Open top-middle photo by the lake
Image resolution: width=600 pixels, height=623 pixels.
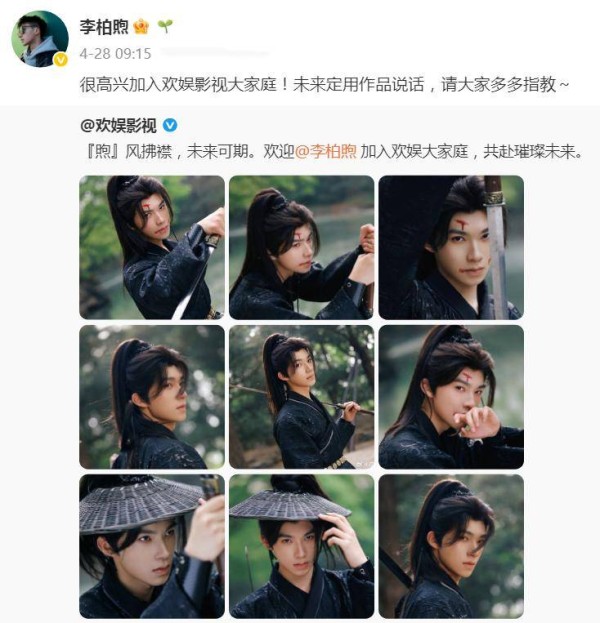(x=302, y=247)
